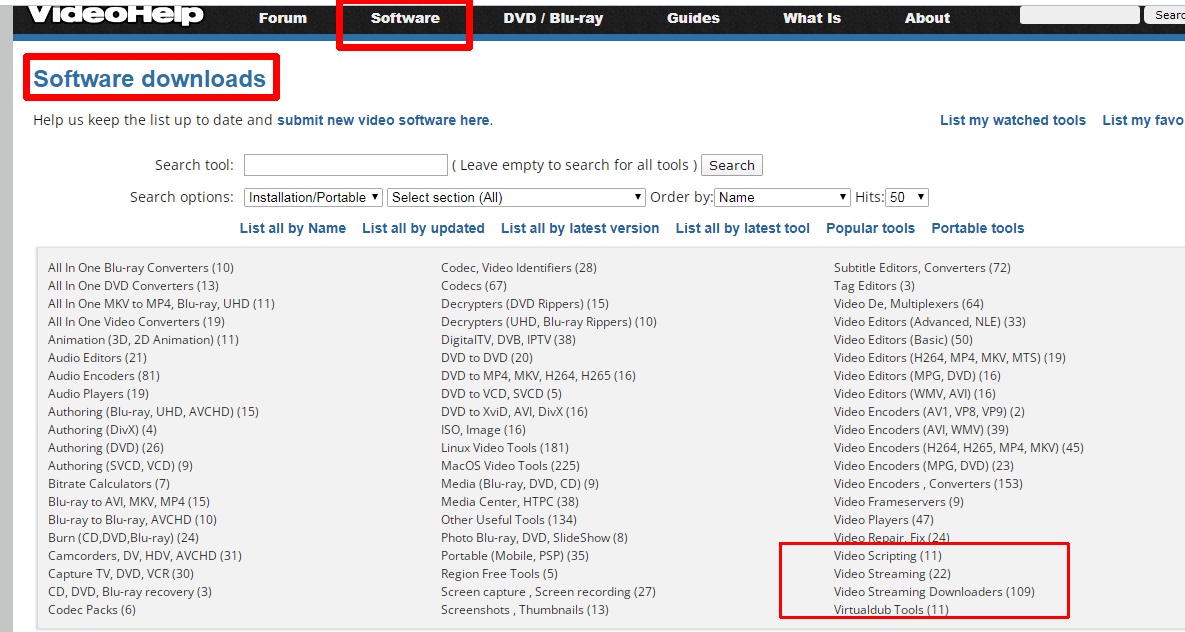Open Codec Packs (6) category

tap(91, 609)
